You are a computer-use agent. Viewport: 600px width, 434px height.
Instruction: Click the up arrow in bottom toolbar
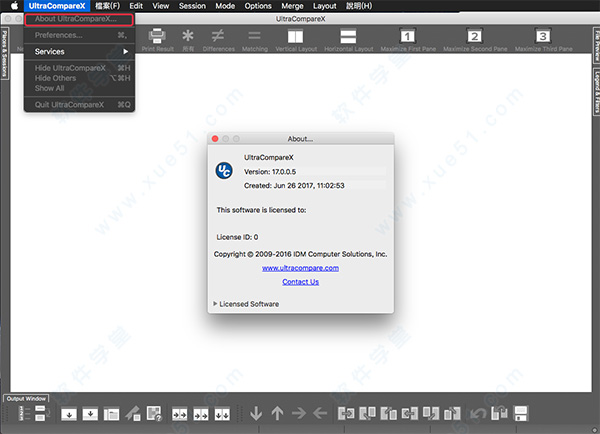click(x=278, y=413)
